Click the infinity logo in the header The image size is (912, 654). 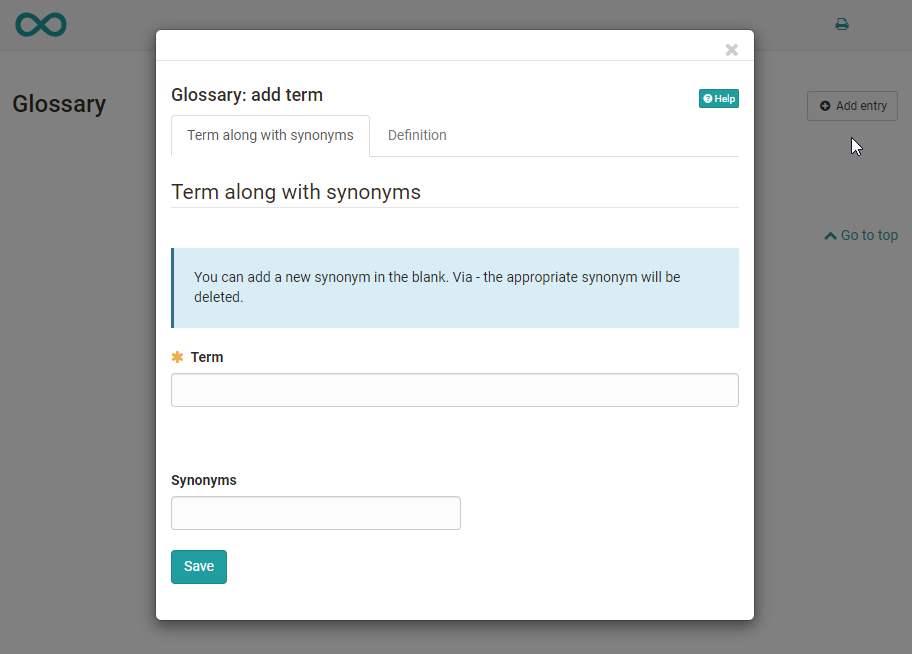coord(41,24)
